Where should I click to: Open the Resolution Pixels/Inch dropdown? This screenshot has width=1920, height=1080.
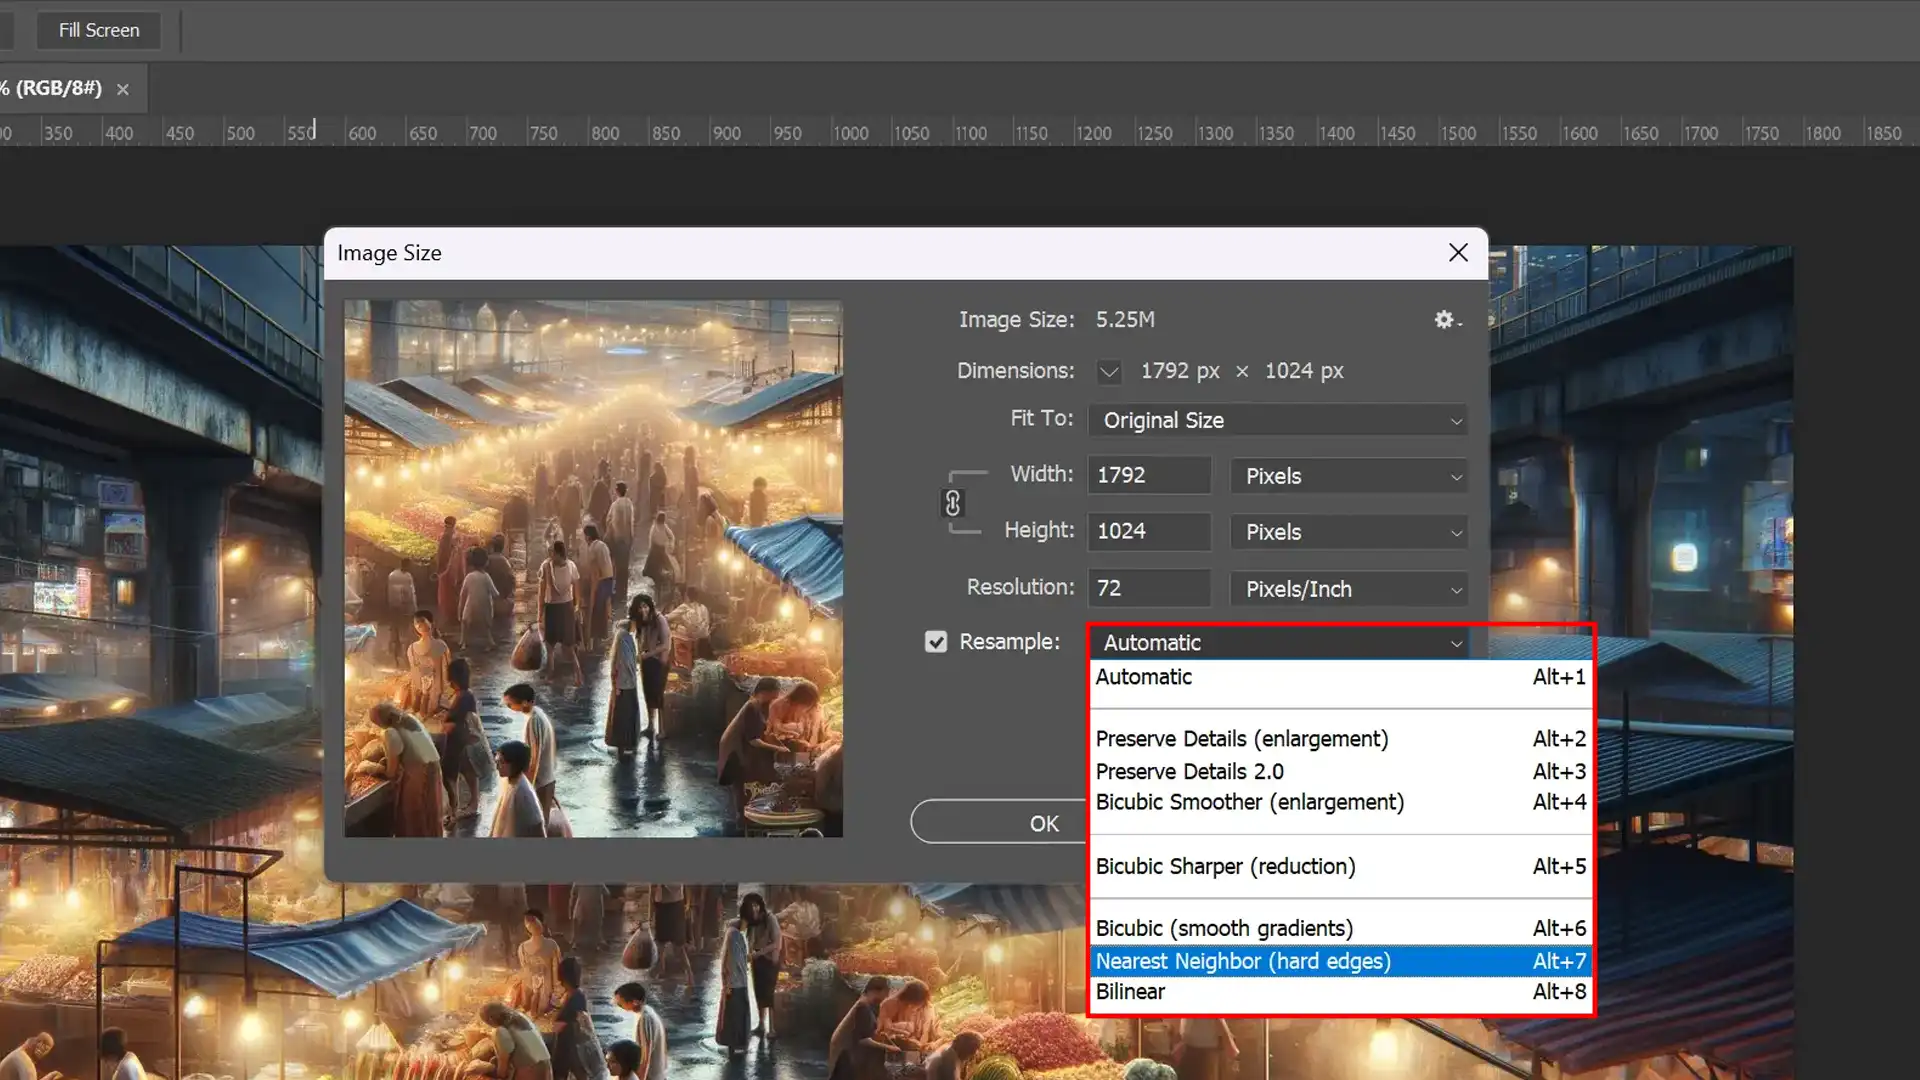coord(1350,590)
